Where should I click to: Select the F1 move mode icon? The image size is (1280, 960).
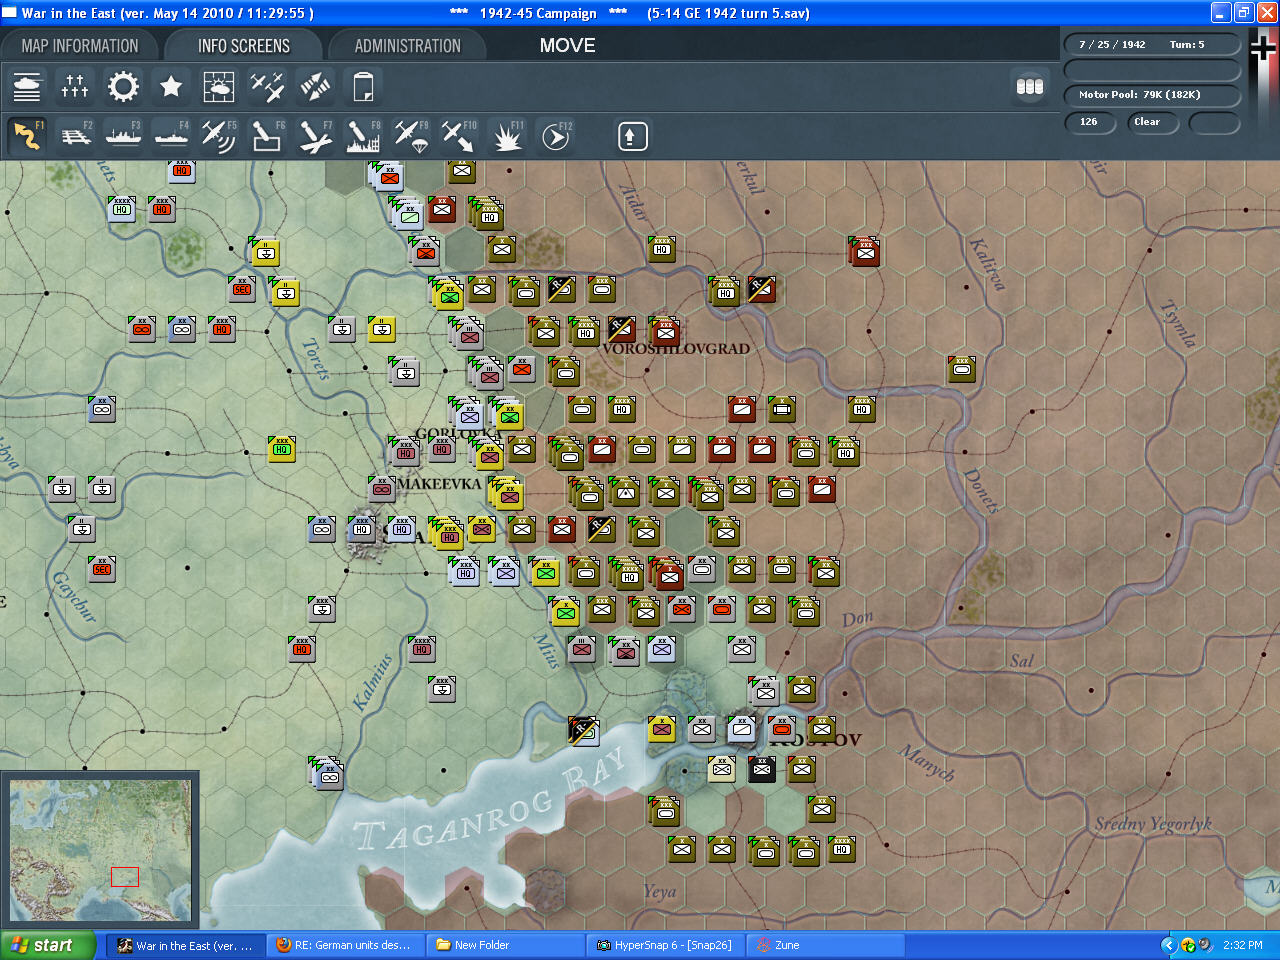click(27, 136)
